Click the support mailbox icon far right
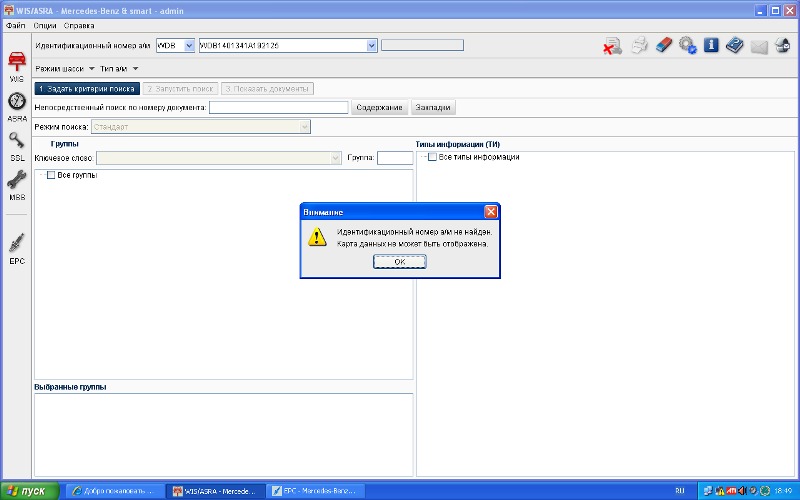The image size is (800, 500). point(783,45)
